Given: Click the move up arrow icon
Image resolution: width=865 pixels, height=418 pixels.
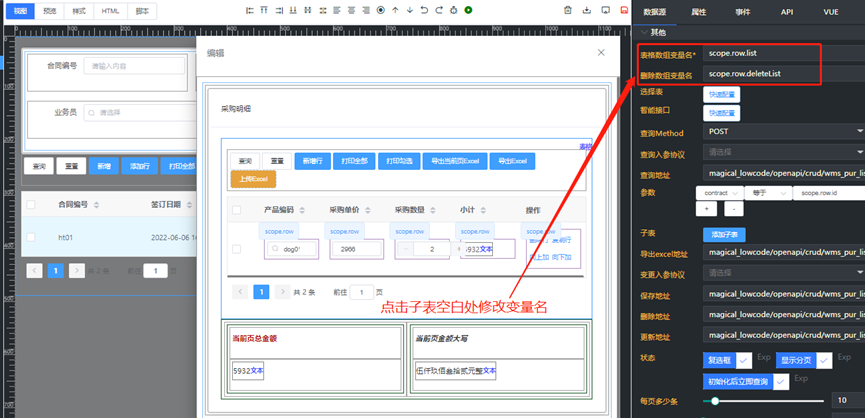Looking at the screenshot, I should click(395, 10).
